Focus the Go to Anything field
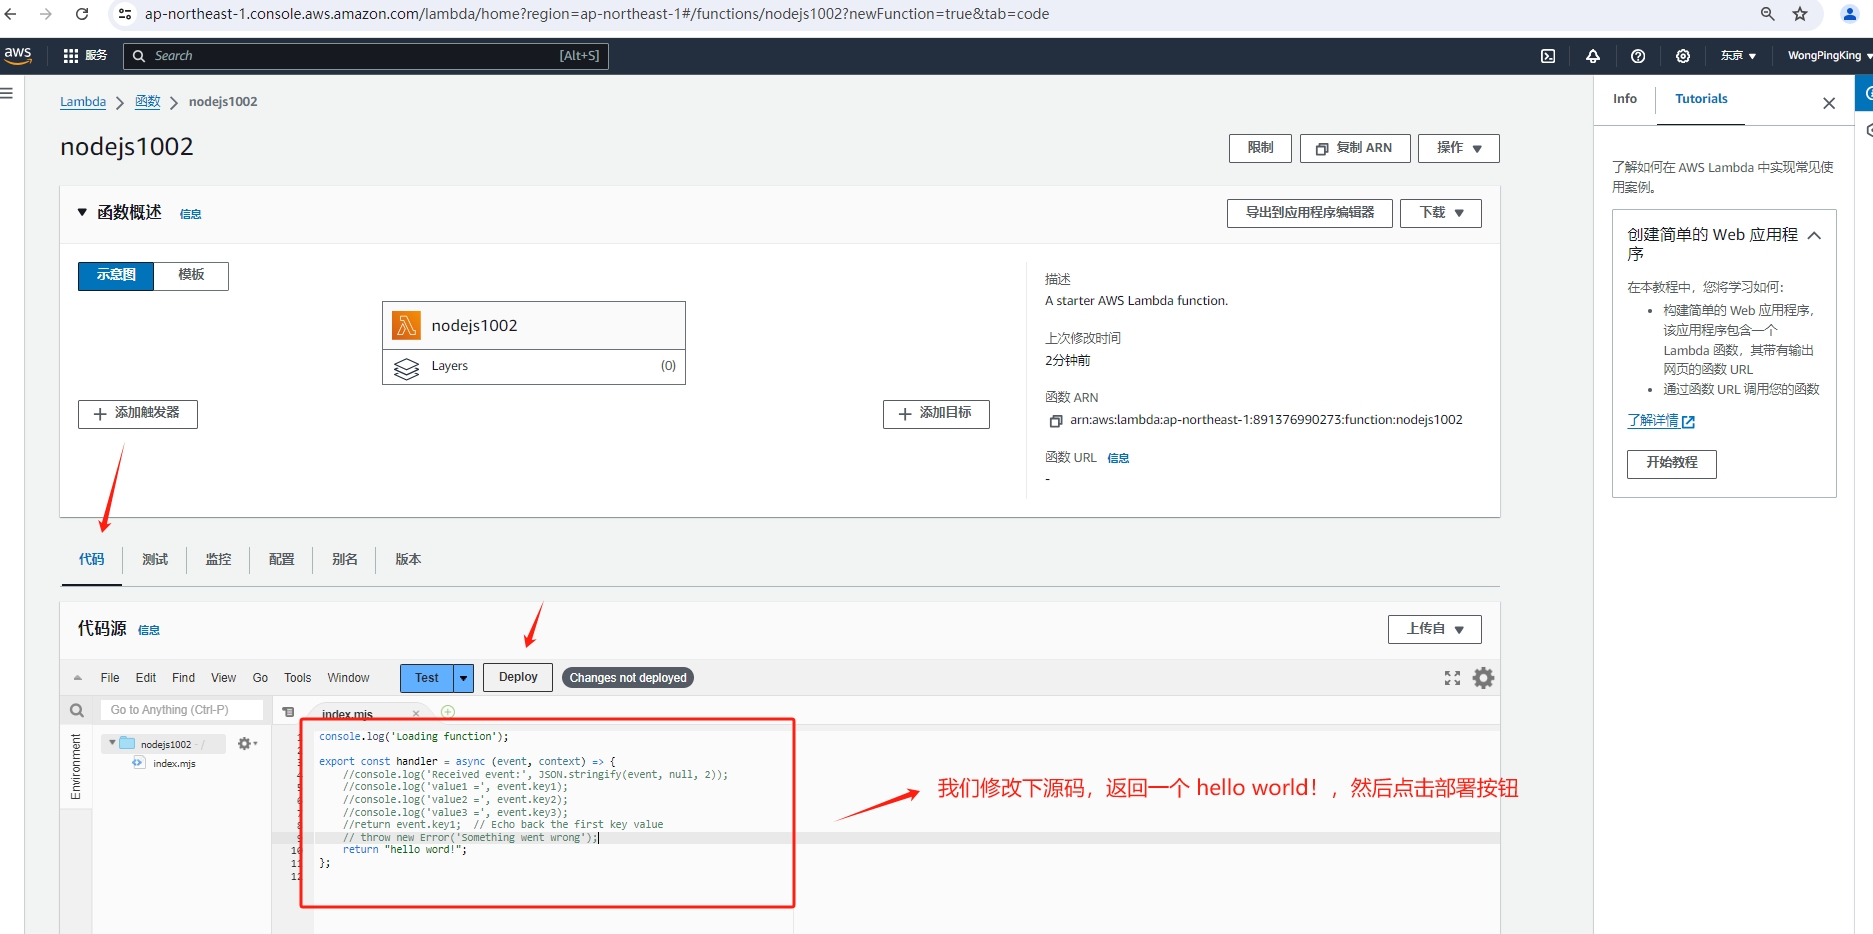 point(182,710)
